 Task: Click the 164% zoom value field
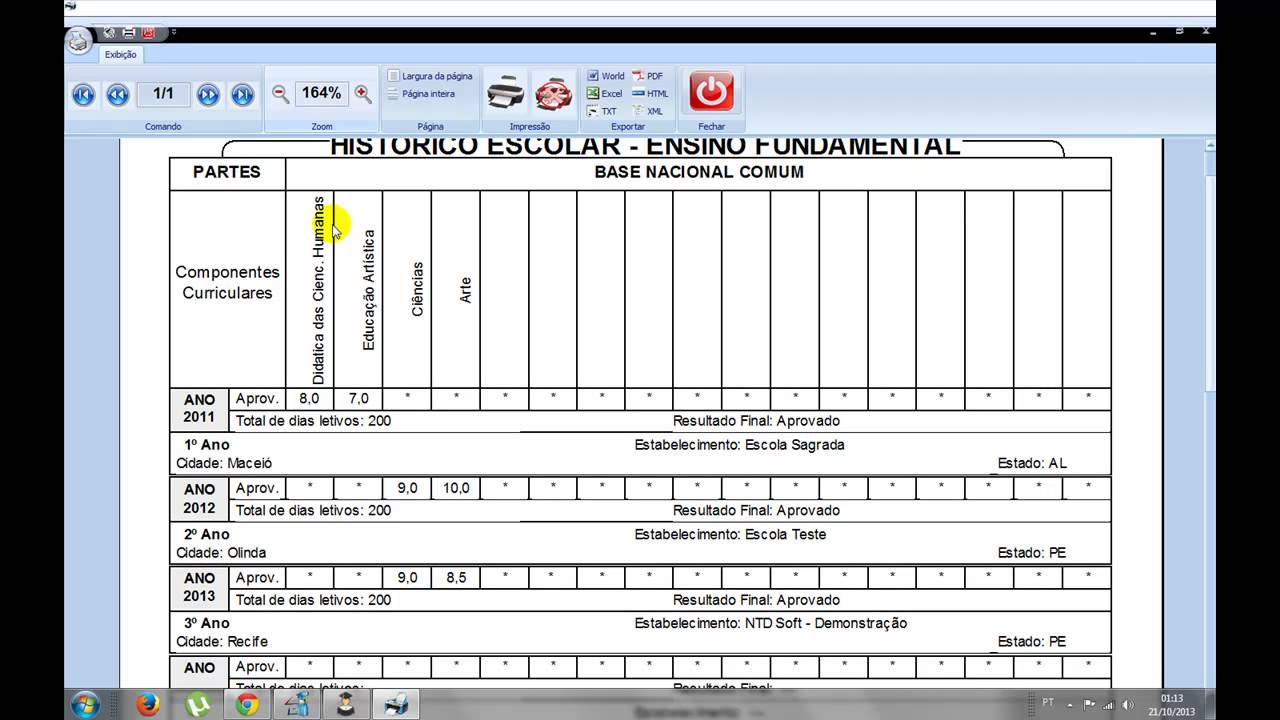pos(322,93)
